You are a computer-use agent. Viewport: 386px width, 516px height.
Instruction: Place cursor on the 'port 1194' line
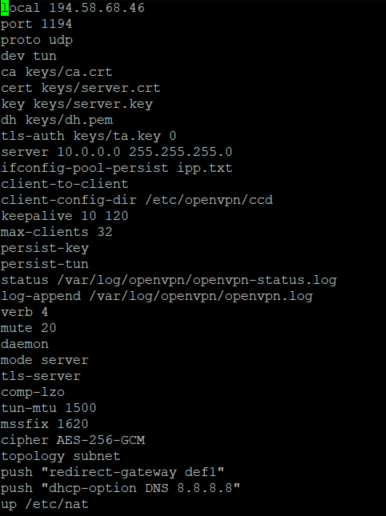[36, 24]
